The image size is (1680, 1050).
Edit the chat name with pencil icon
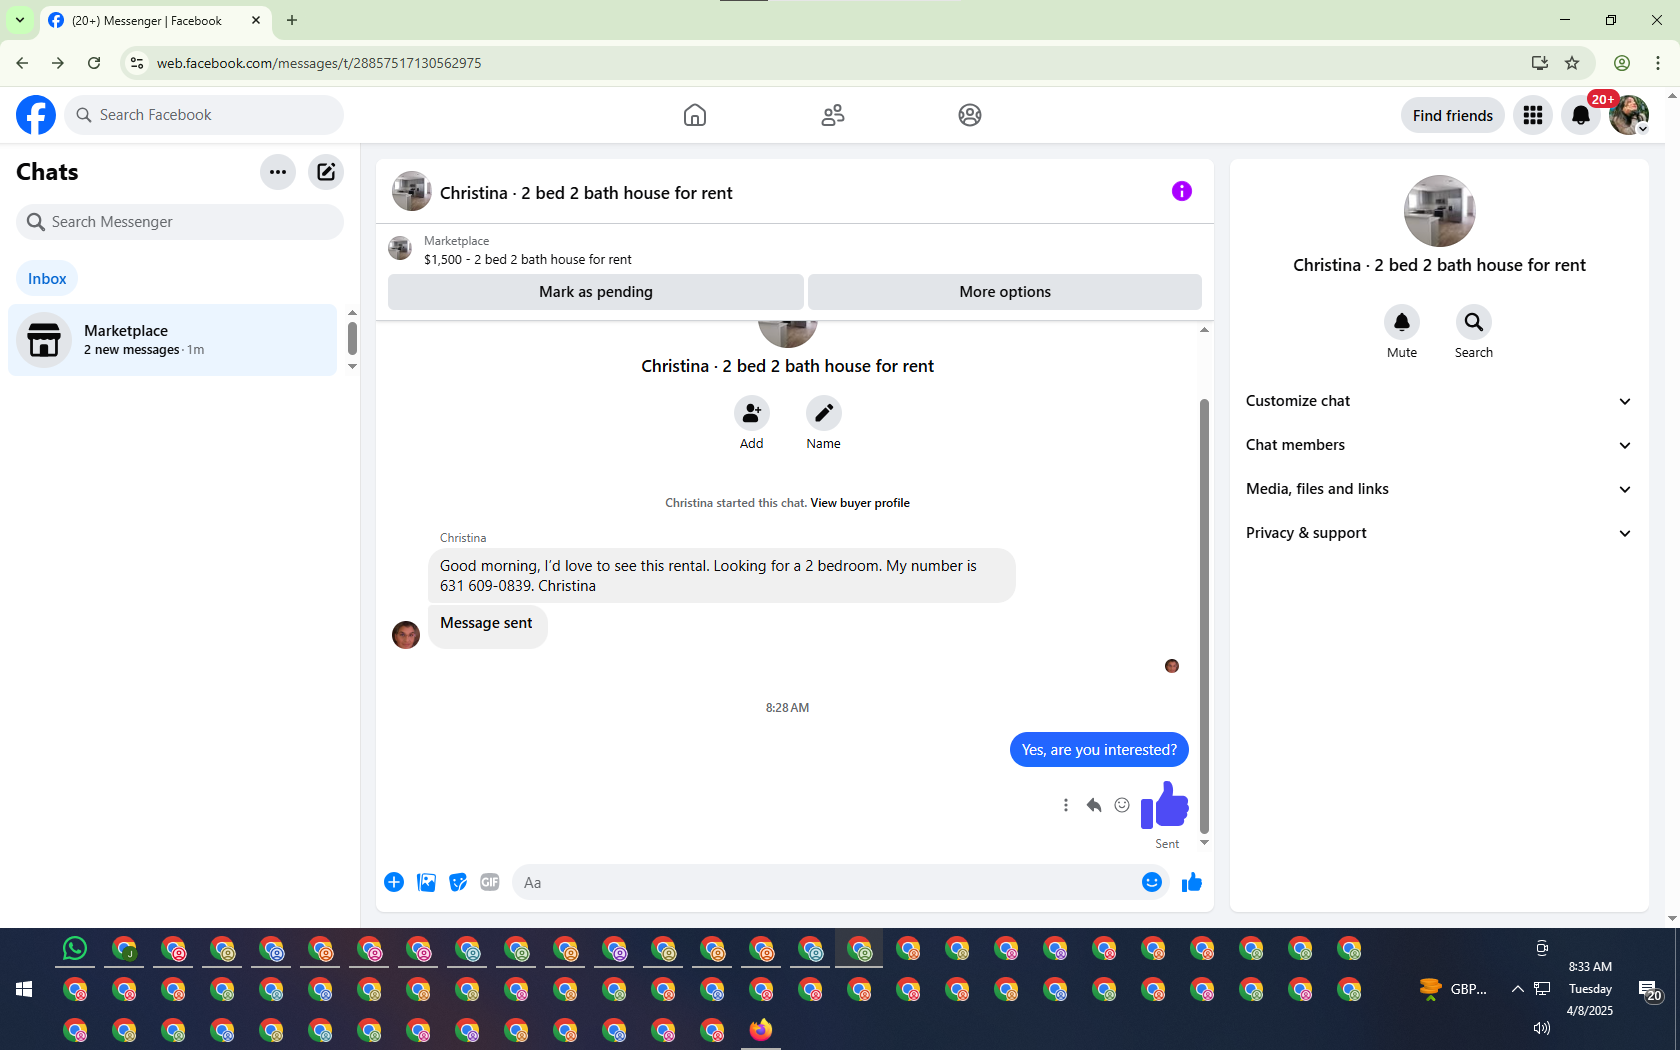pos(824,413)
